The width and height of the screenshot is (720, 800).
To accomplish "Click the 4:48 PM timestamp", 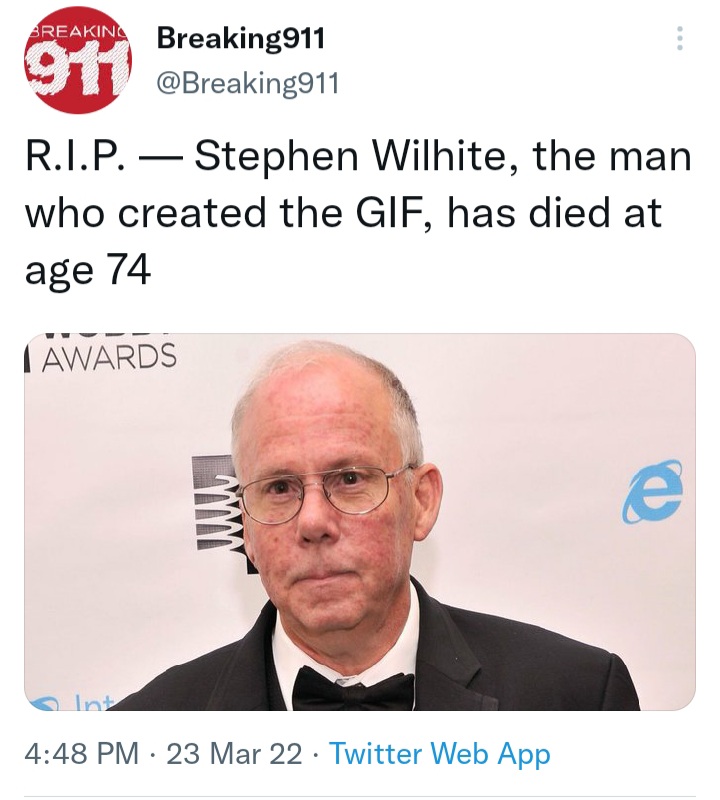I will [81, 754].
